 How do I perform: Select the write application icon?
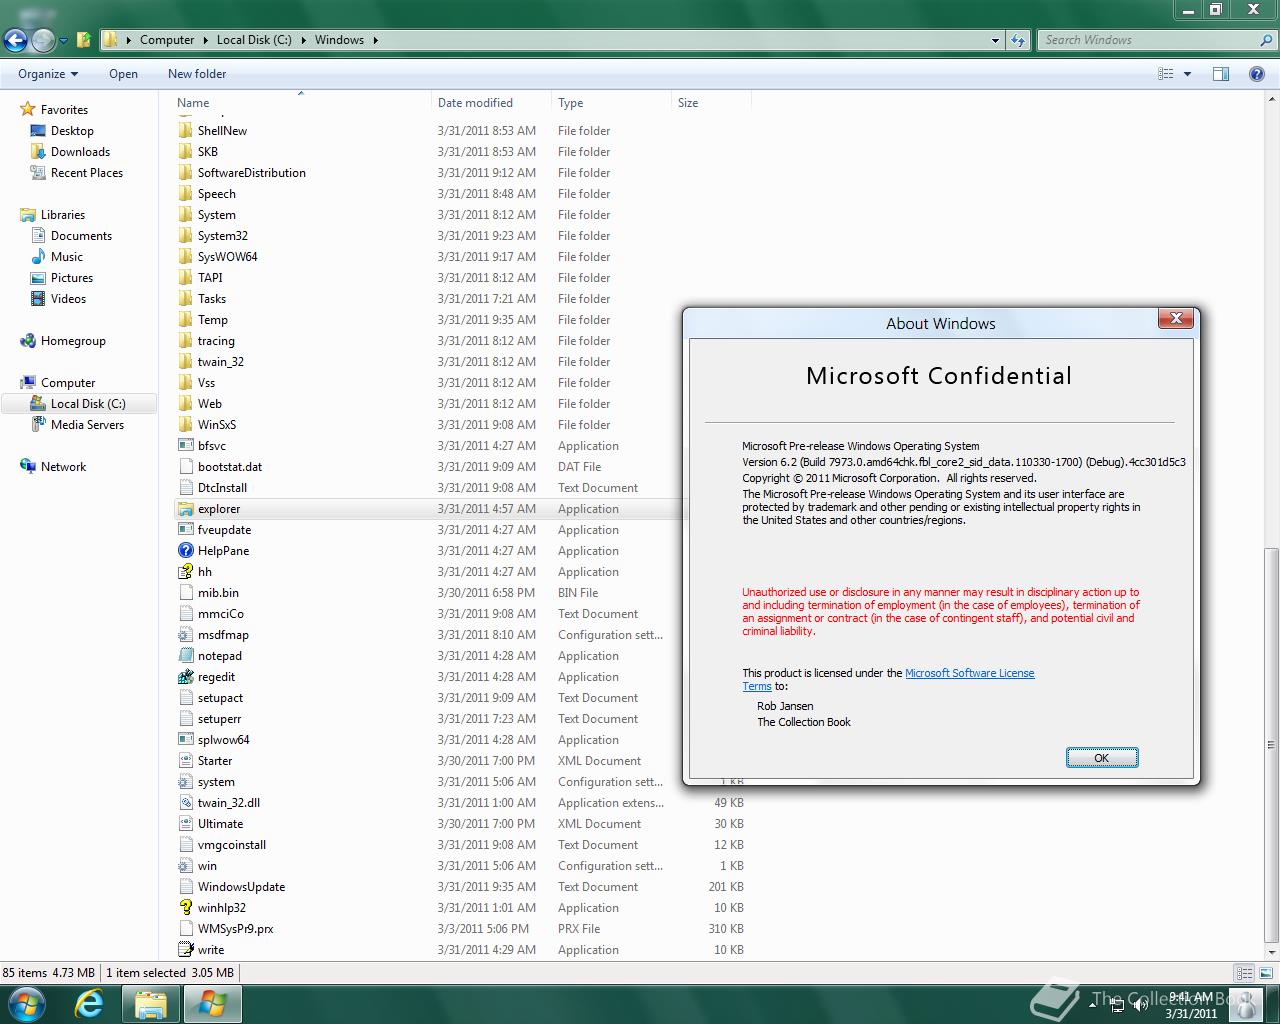click(185, 950)
